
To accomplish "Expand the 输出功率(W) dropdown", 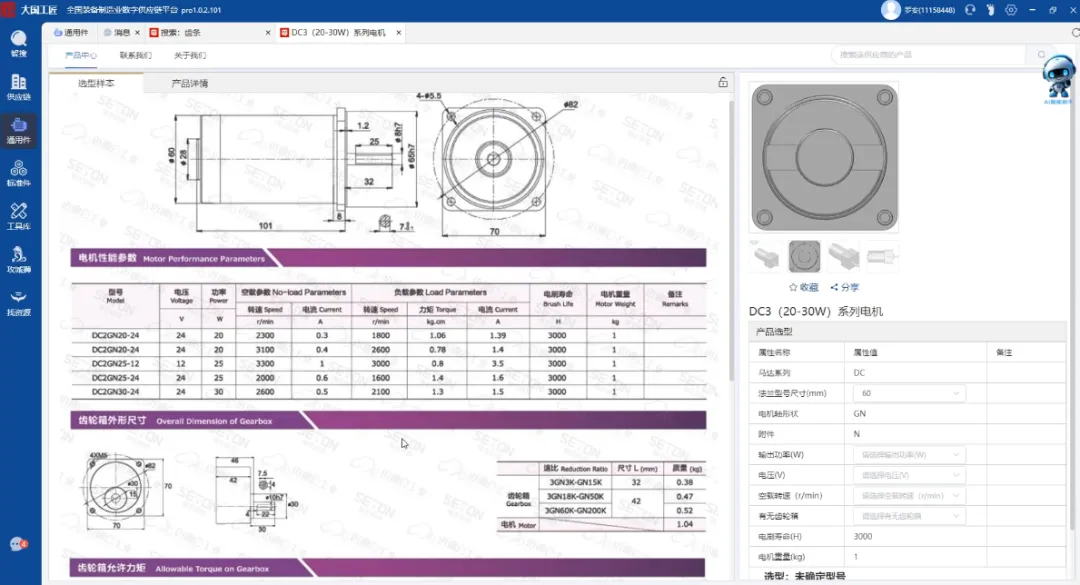I will (908, 455).
